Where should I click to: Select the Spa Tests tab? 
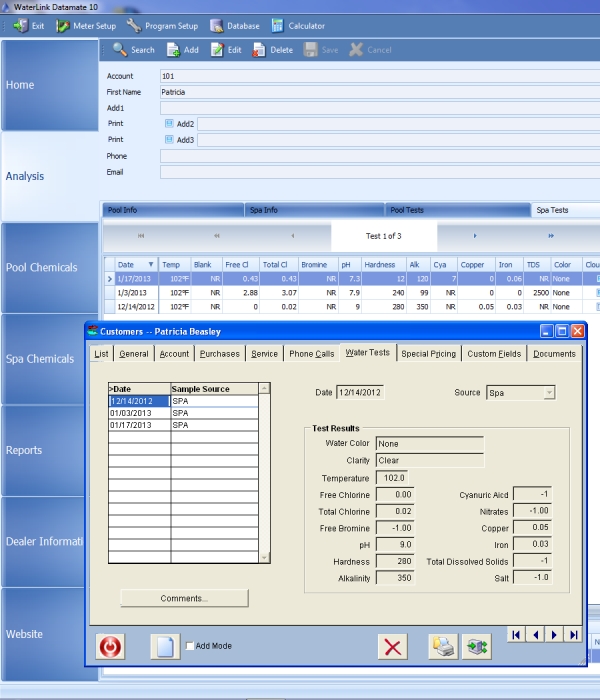click(x=565, y=210)
